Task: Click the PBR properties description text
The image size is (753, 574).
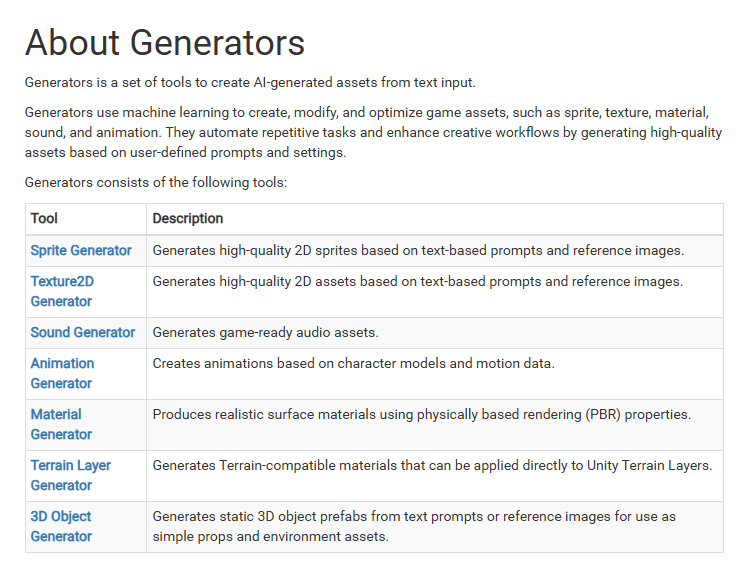Action: [421, 415]
